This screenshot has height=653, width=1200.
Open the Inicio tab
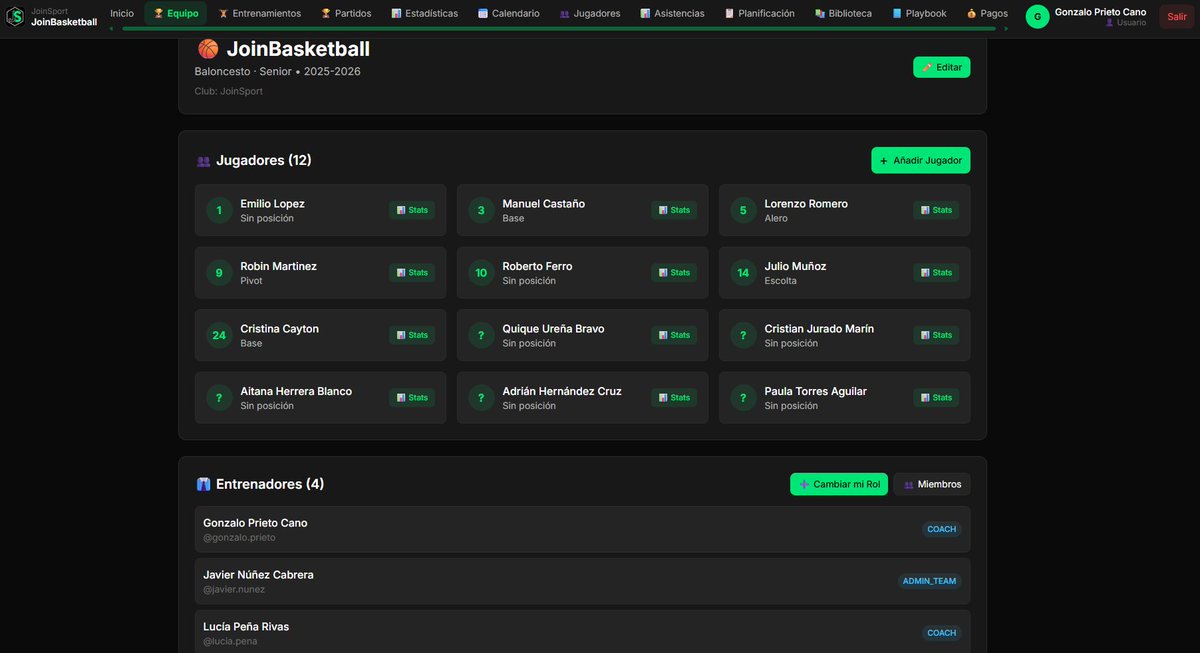point(122,14)
